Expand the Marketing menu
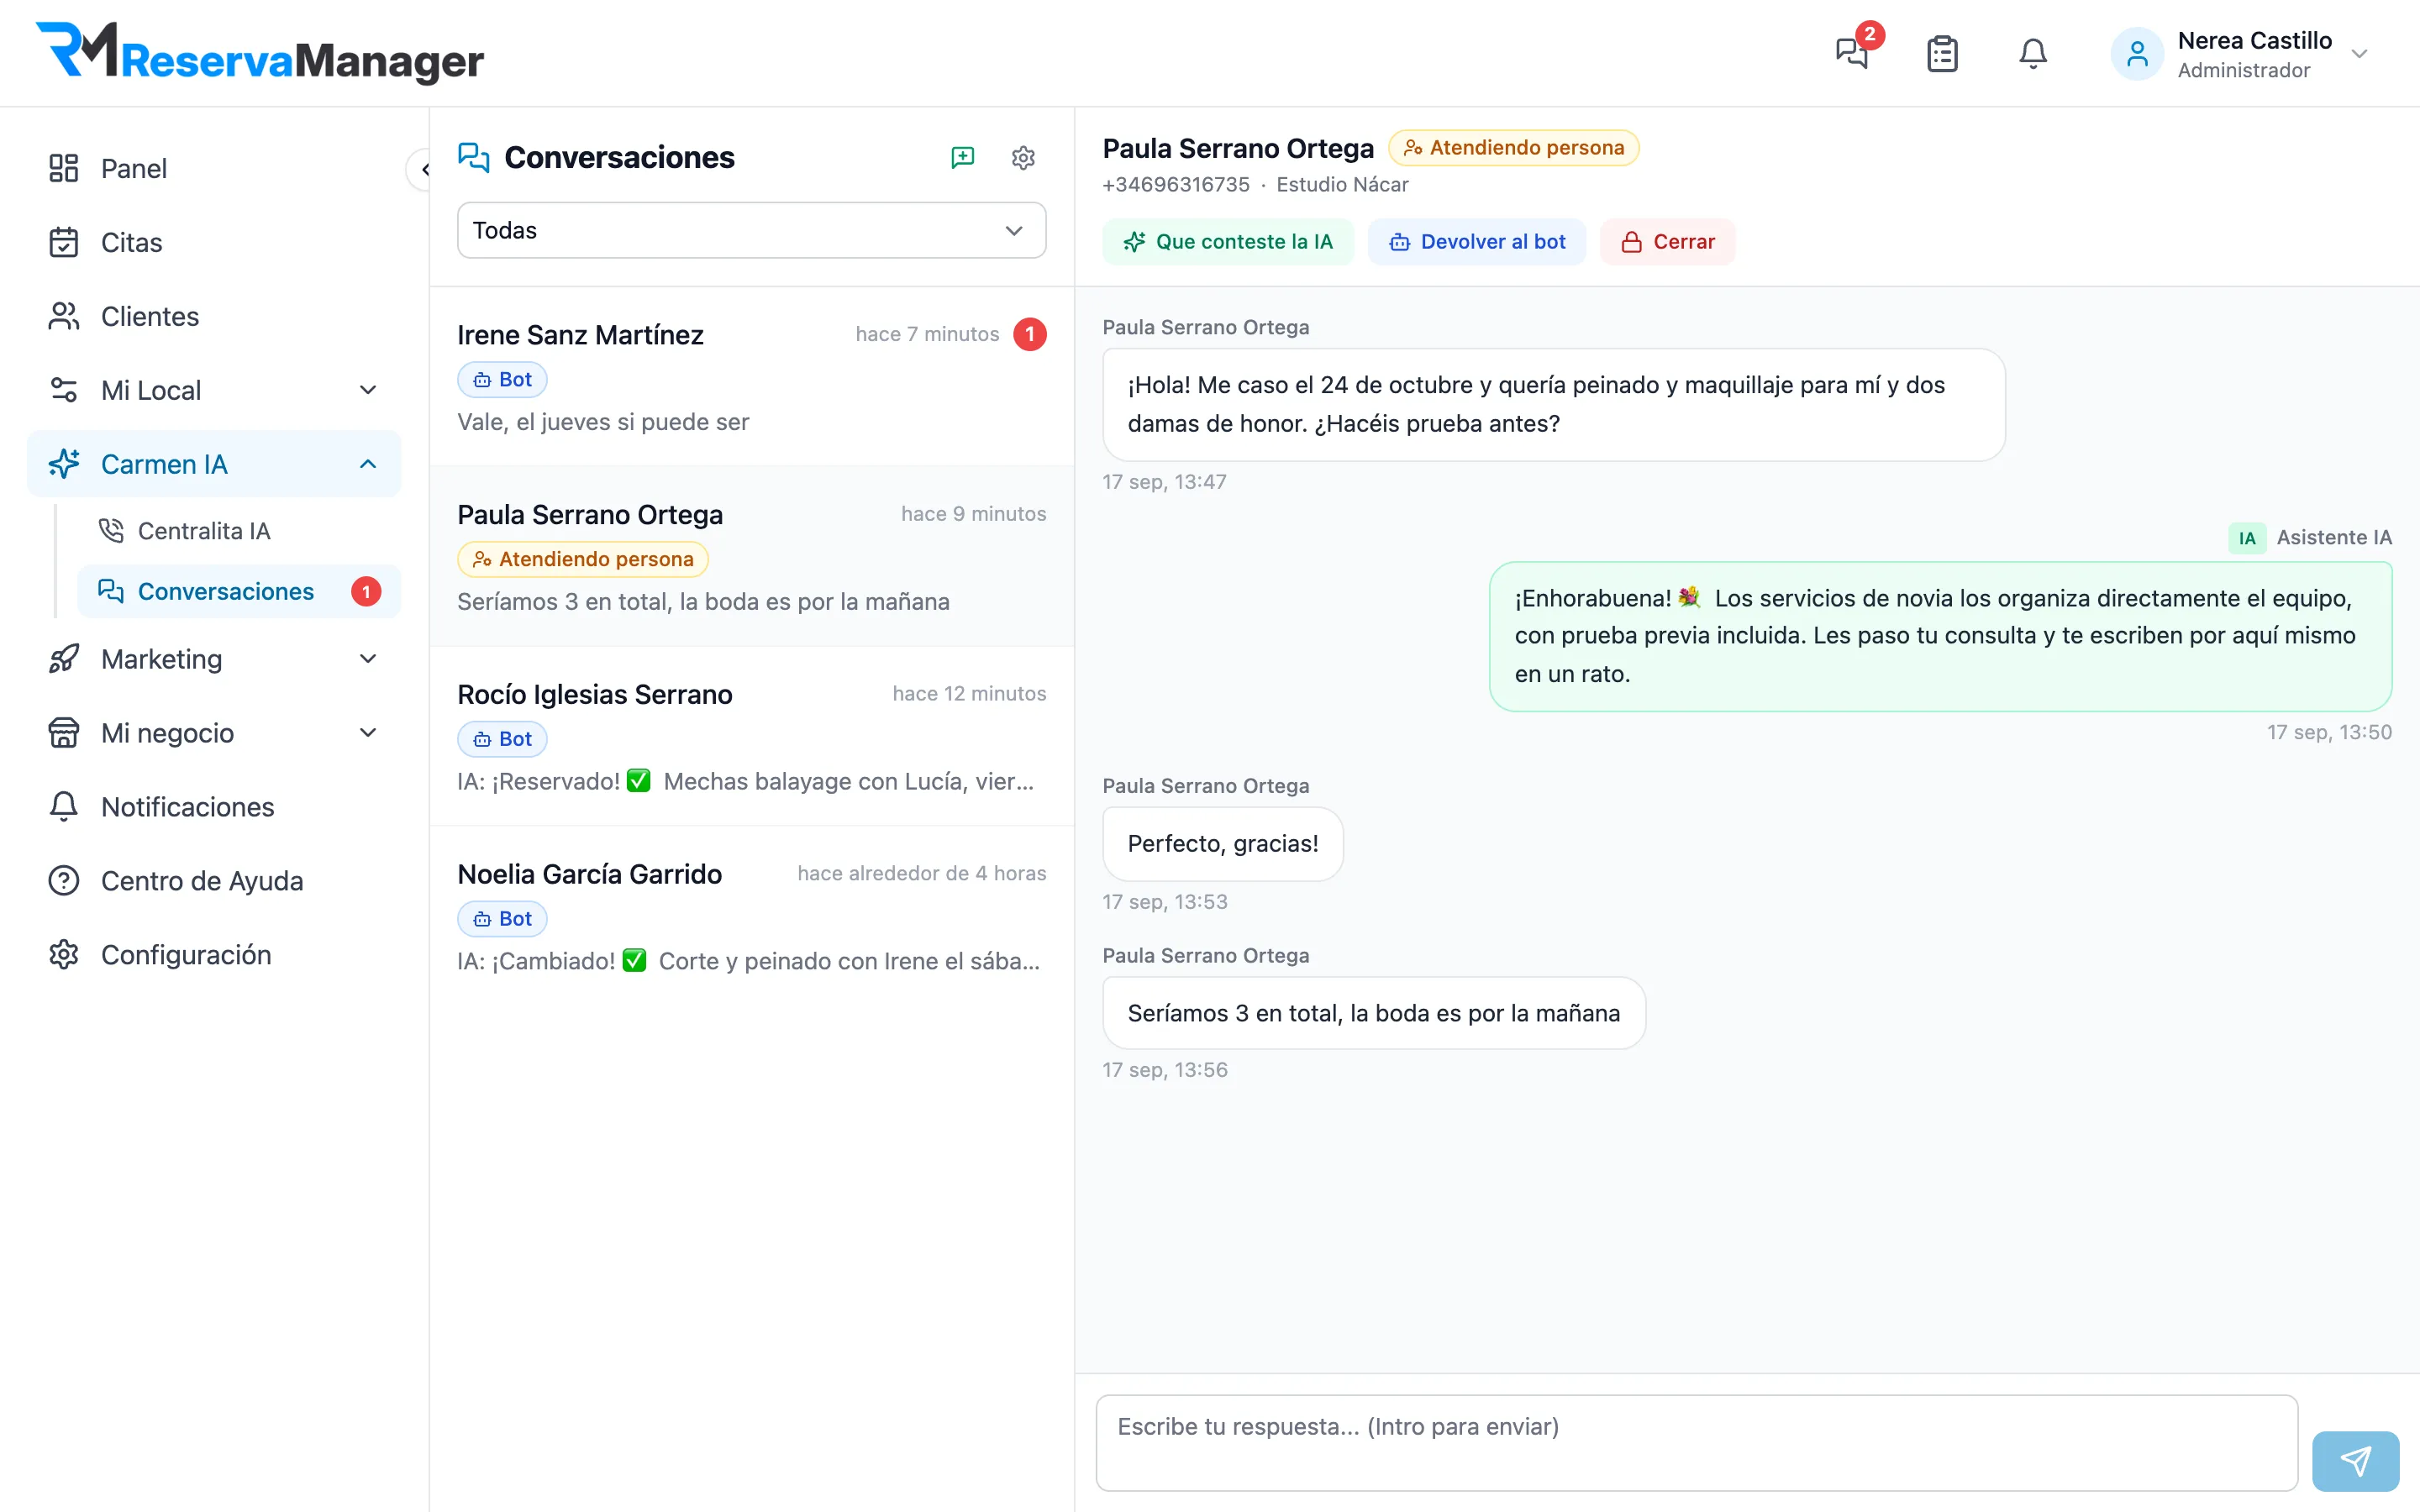The image size is (2420, 1512). tap(214, 659)
